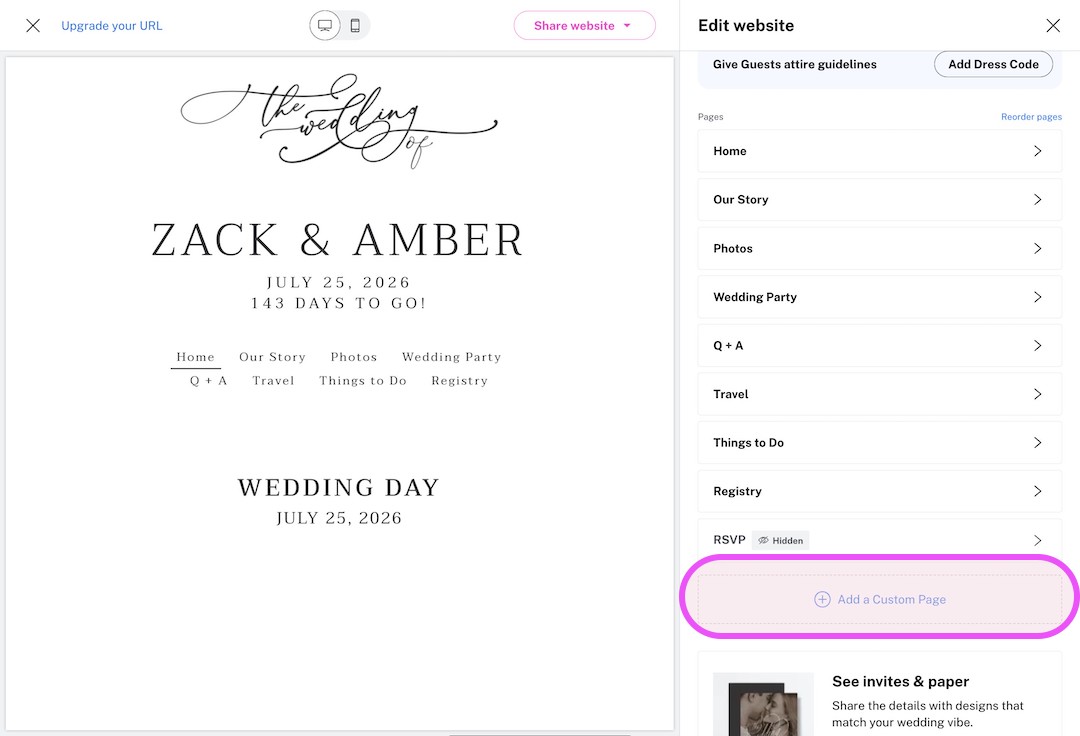Expand the Photos page settings

pyautogui.click(x=879, y=248)
